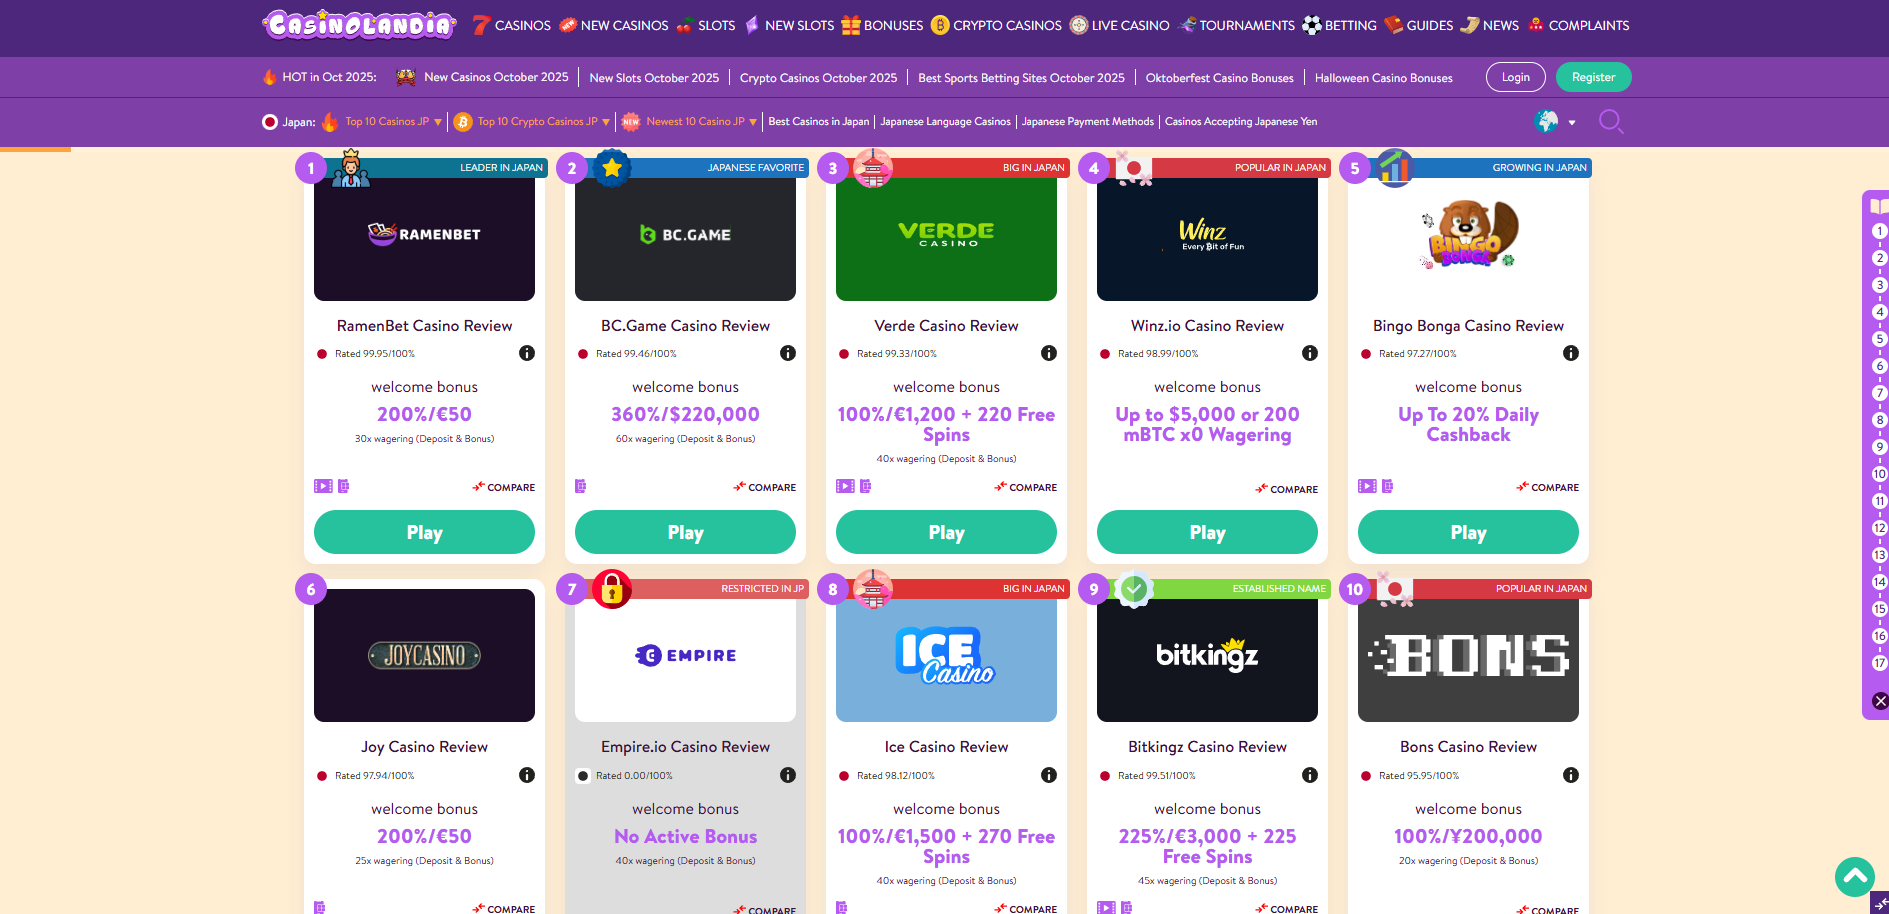Expand Newest 10 Casino JP dropdown
Screen dimensions: 1889x914
point(752,122)
